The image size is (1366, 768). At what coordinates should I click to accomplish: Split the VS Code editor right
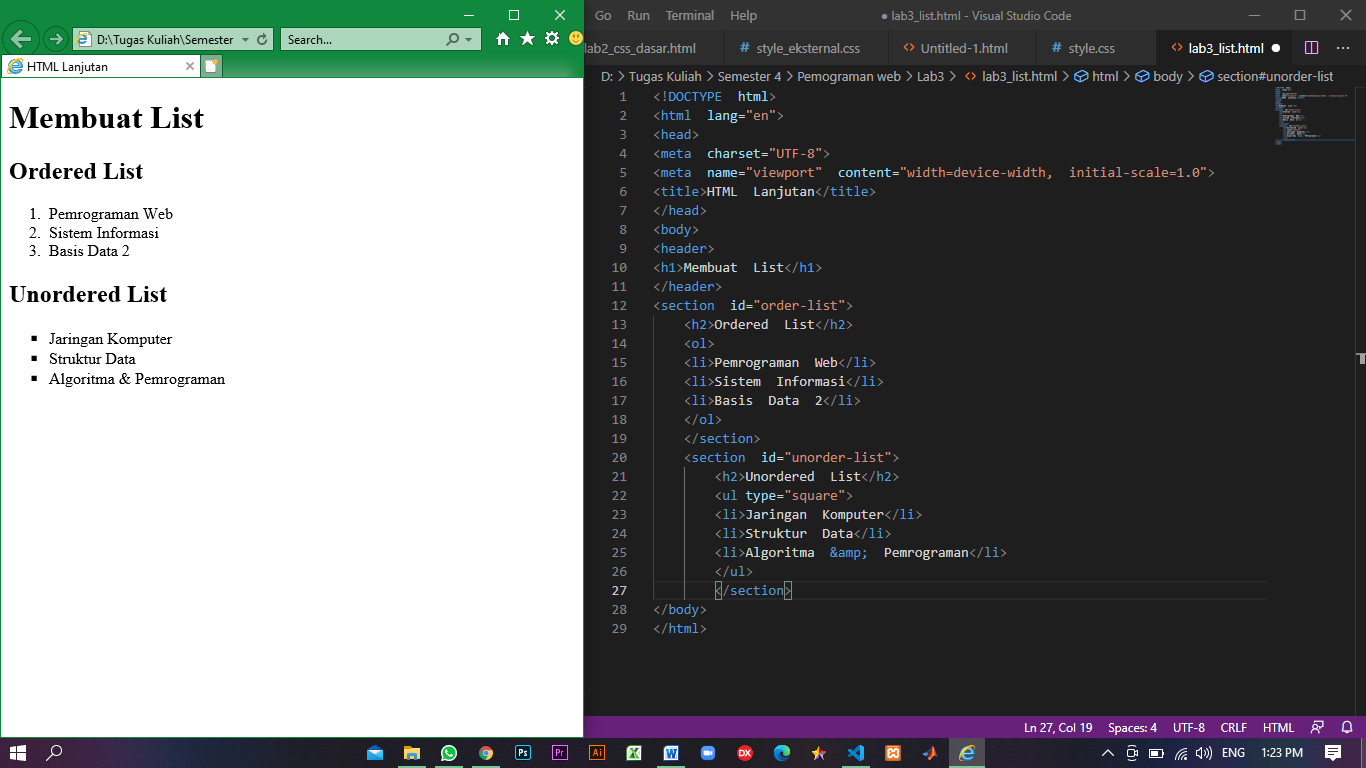pyautogui.click(x=1311, y=48)
